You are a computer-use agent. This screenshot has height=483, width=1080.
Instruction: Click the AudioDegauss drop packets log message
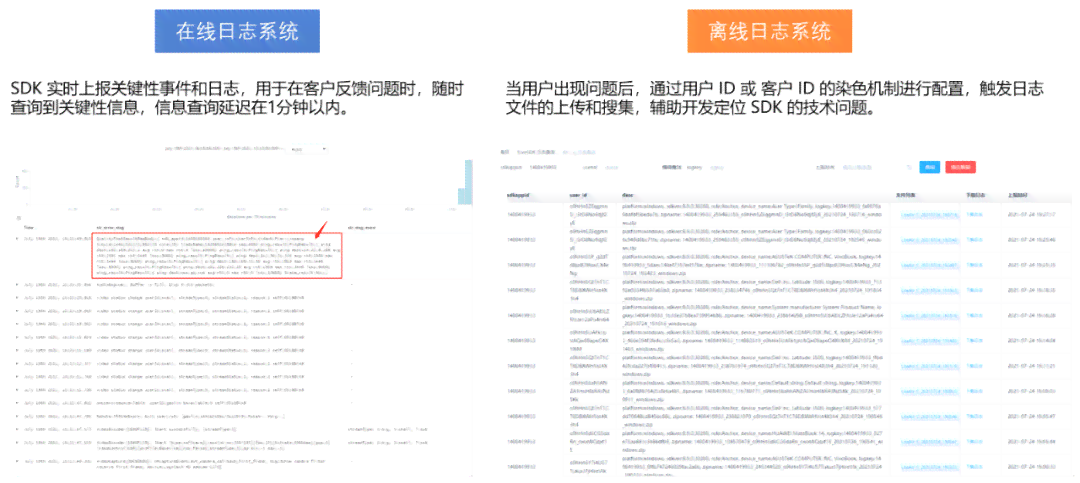click(157, 284)
